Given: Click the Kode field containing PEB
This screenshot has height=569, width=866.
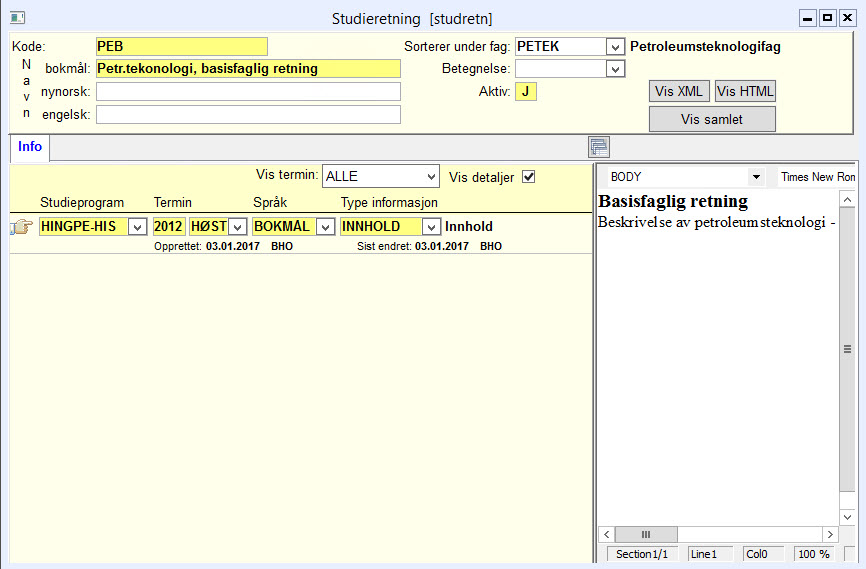Looking at the screenshot, I should [182, 46].
